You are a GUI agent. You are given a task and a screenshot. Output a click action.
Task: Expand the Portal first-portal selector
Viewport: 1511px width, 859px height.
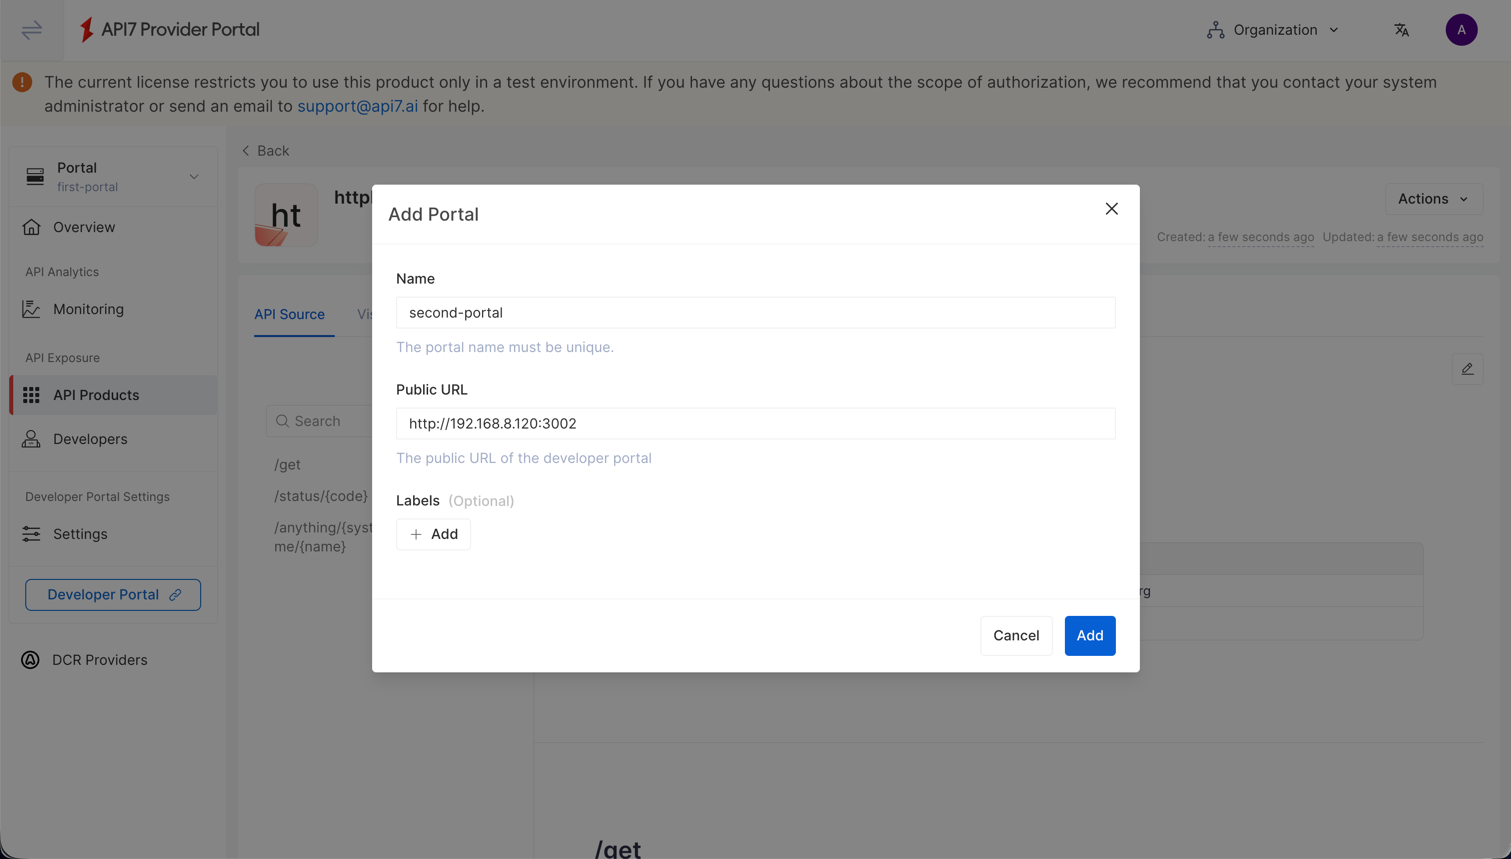click(113, 176)
